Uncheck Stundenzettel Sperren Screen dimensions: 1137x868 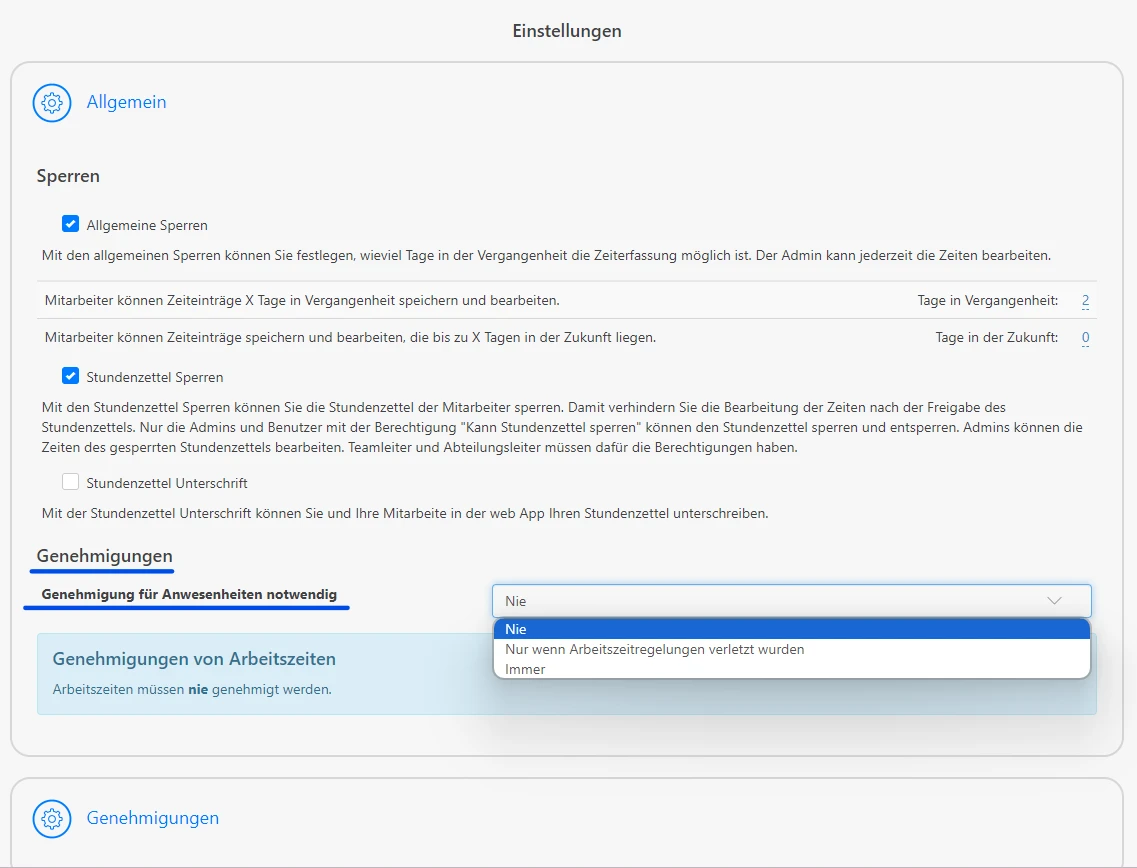coord(70,377)
